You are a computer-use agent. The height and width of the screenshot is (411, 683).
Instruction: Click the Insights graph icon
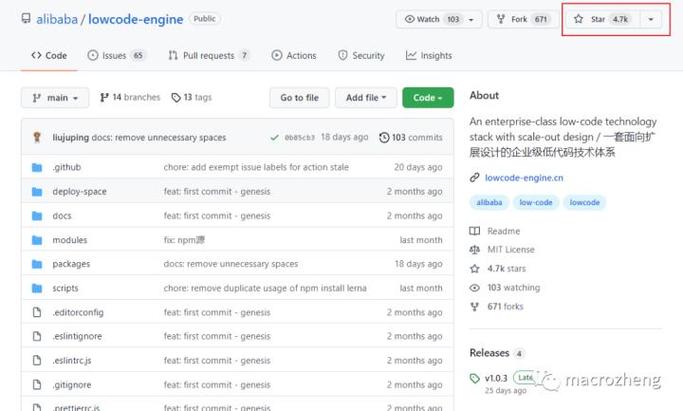coord(411,55)
